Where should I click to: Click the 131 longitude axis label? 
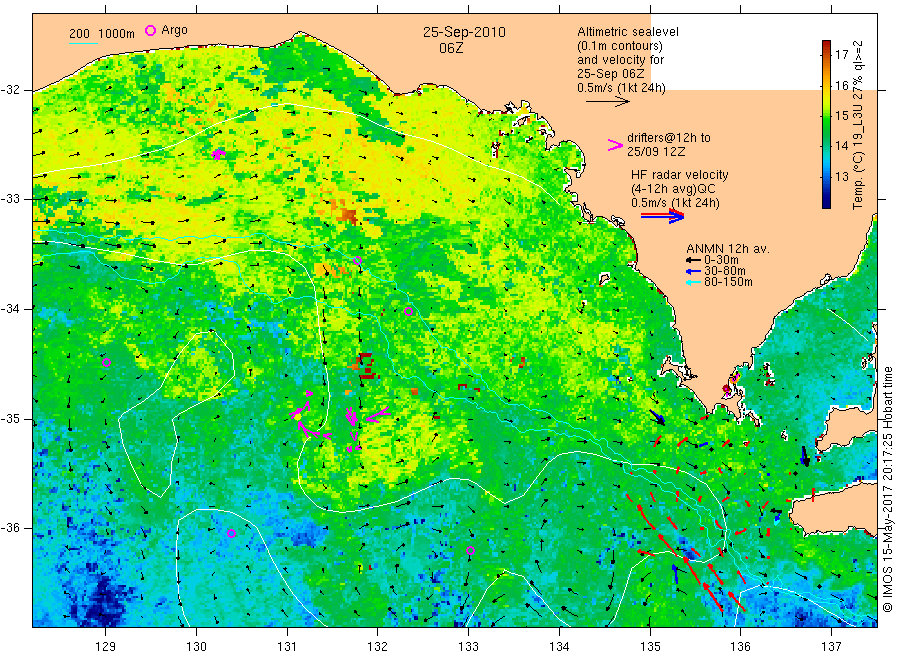(287, 647)
